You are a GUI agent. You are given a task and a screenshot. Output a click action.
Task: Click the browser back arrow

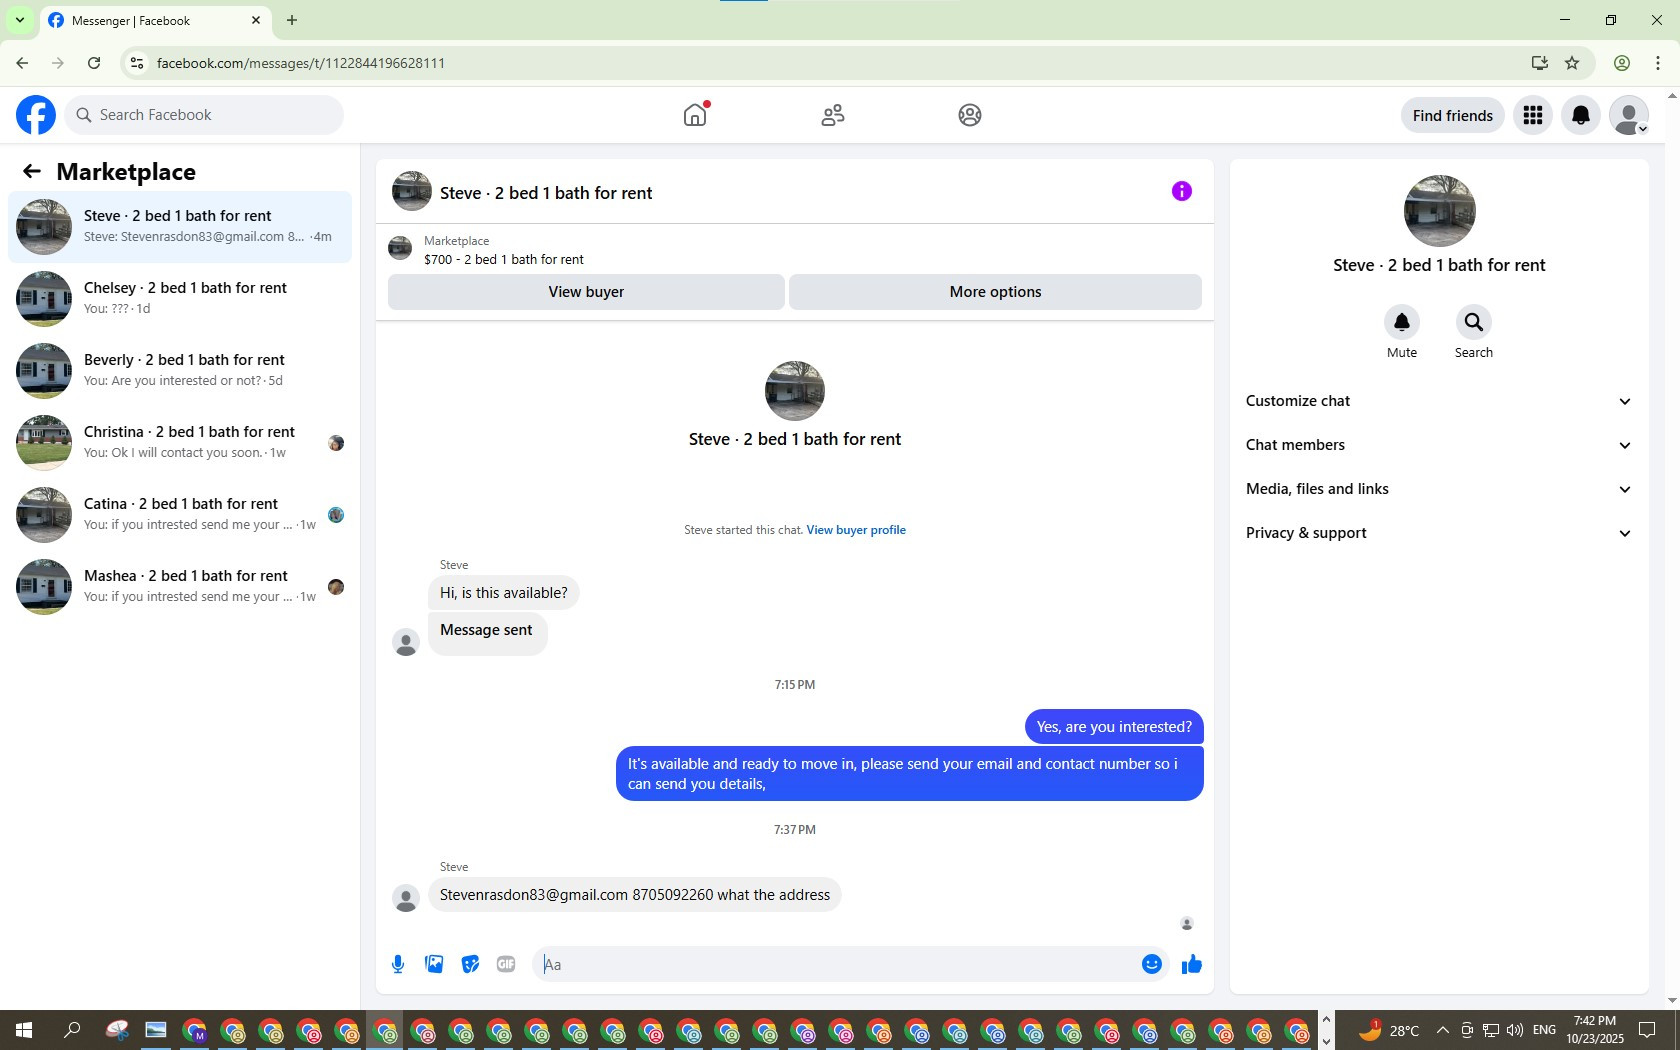[22, 63]
